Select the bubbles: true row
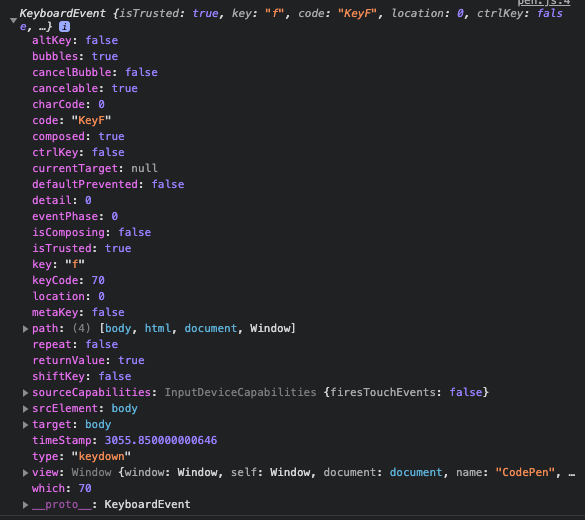Viewport: 585px width, 520px height. tap(75, 56)
